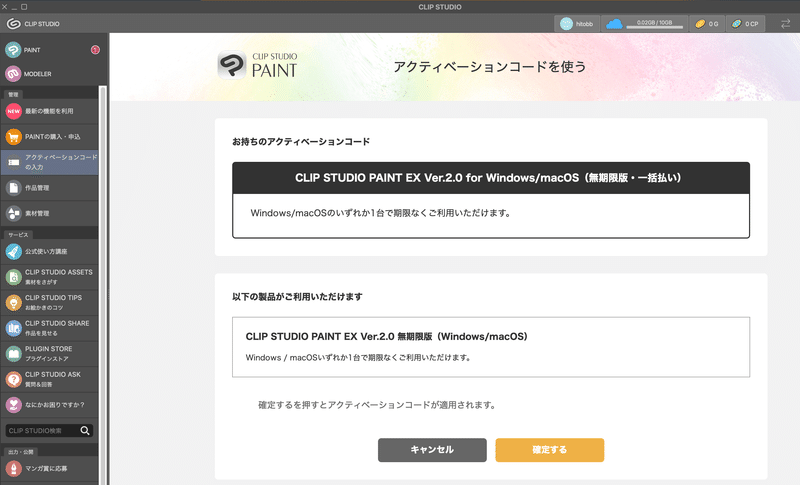Open the CLIP STUDIO ASSETS icon
Image resolution: width=800 pixels, height=485 pixels.
(13, 277)
